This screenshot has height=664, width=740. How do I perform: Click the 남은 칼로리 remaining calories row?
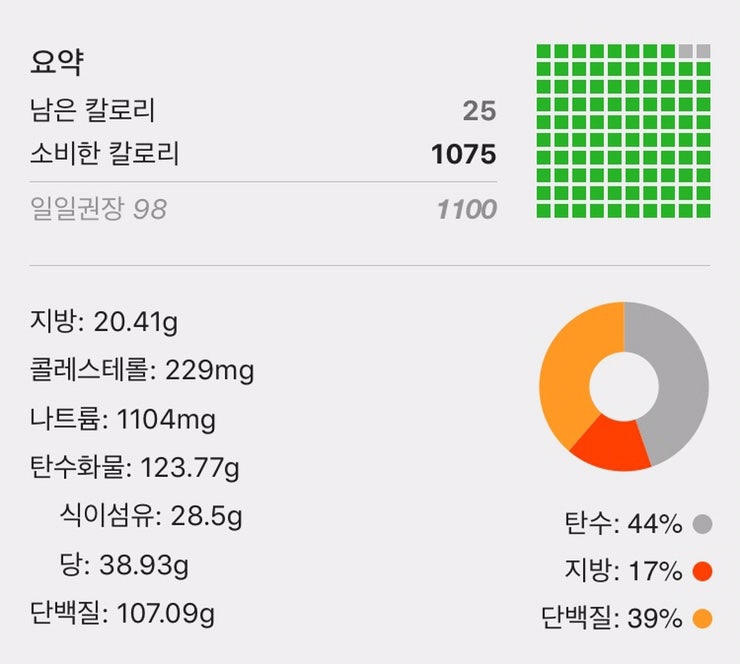click(263, 110)
